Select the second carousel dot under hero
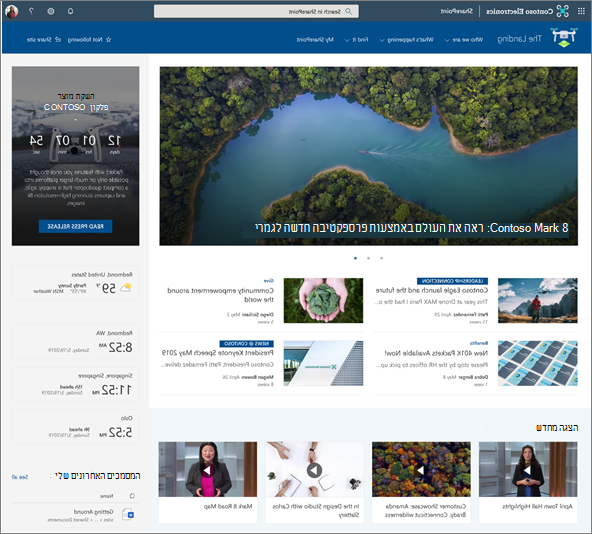This screenshot has width=592, height=534. (368, 258)
